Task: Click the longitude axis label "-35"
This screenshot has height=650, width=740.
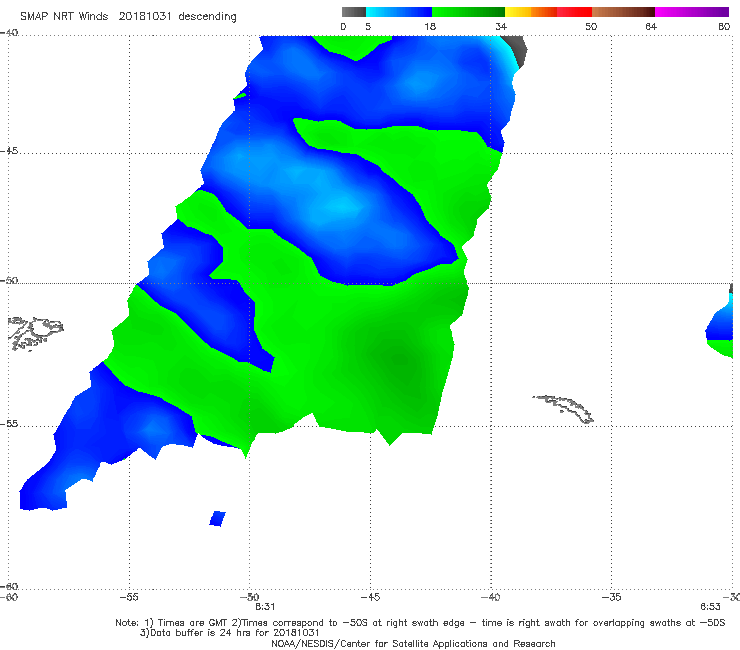Action: (612, 598)
